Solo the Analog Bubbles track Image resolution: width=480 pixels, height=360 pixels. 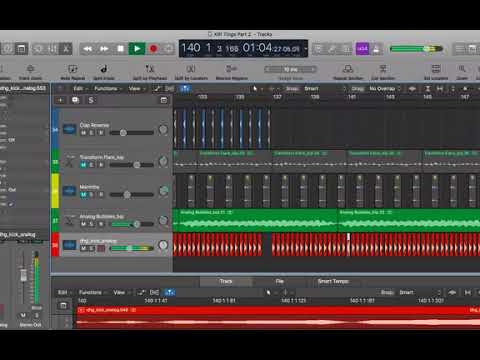(x=91, y=224)
